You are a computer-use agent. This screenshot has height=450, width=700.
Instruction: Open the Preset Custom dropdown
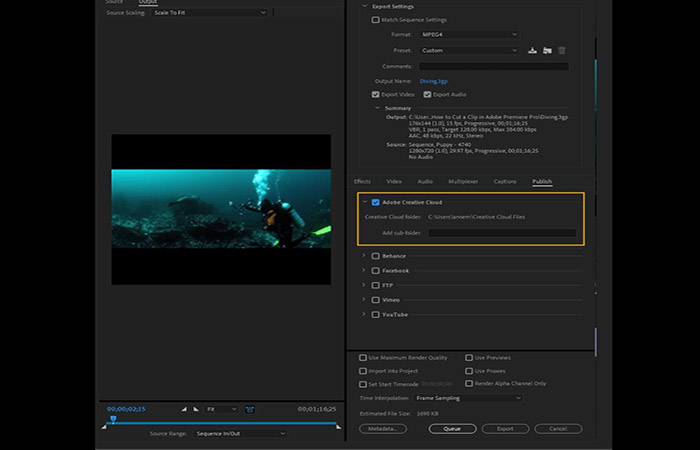click(x=469, y=50)
